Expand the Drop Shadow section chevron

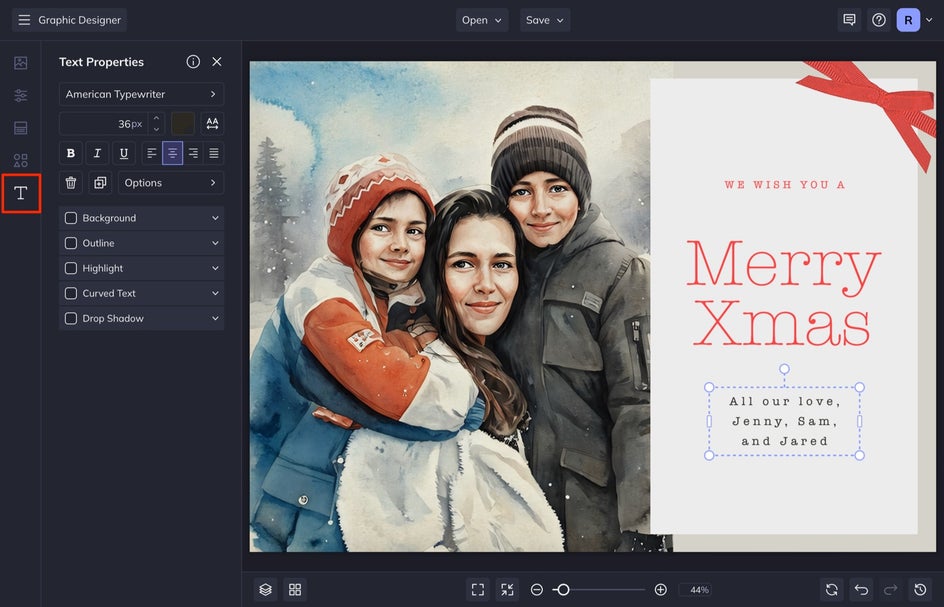(215, 319)
